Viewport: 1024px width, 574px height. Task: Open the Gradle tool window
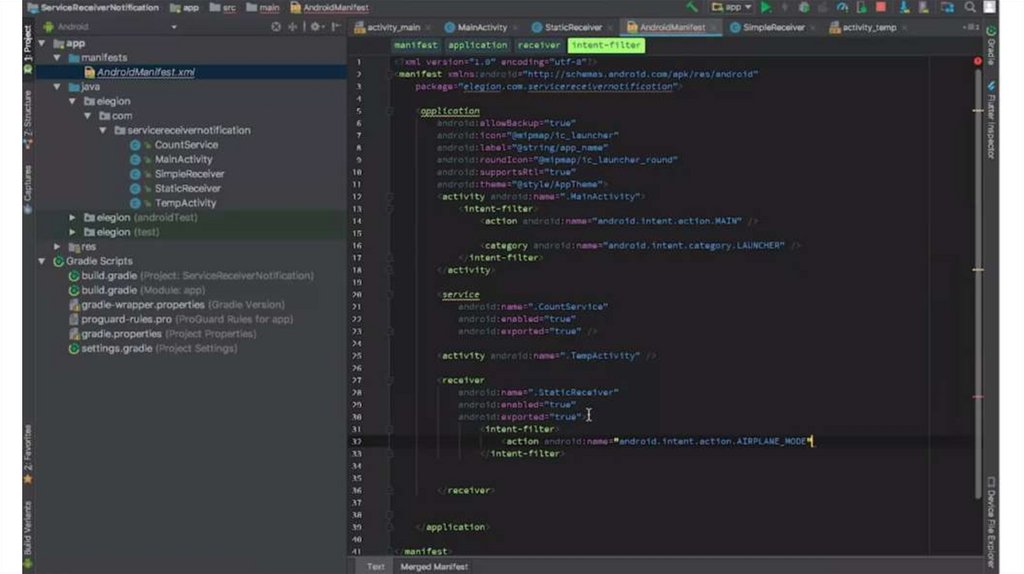point(990,48)
